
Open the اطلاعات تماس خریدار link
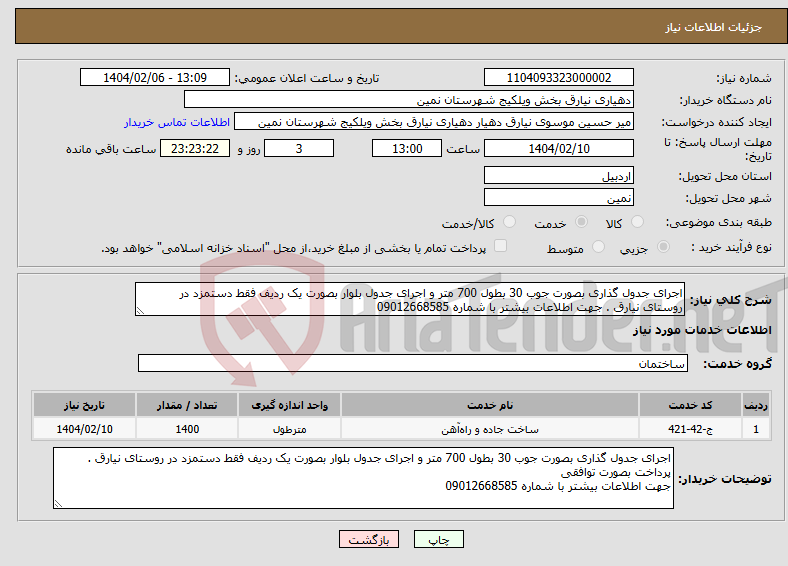pyautogui.click(x=177, y=122)
